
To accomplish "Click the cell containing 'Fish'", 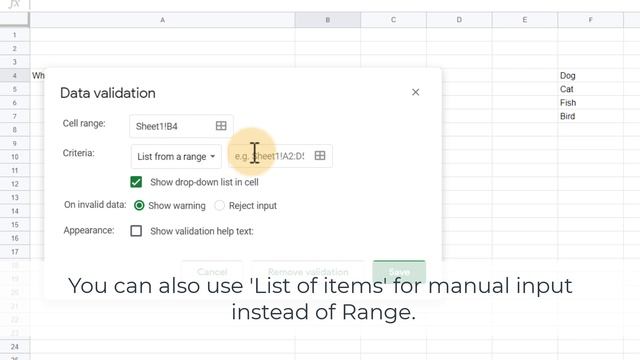I will point(591,102).
